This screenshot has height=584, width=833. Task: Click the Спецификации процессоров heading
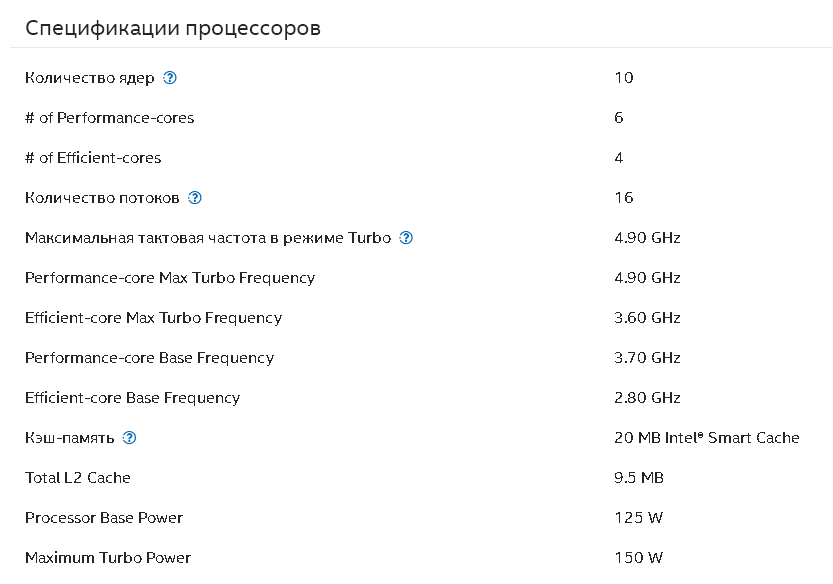pos(173,28)
